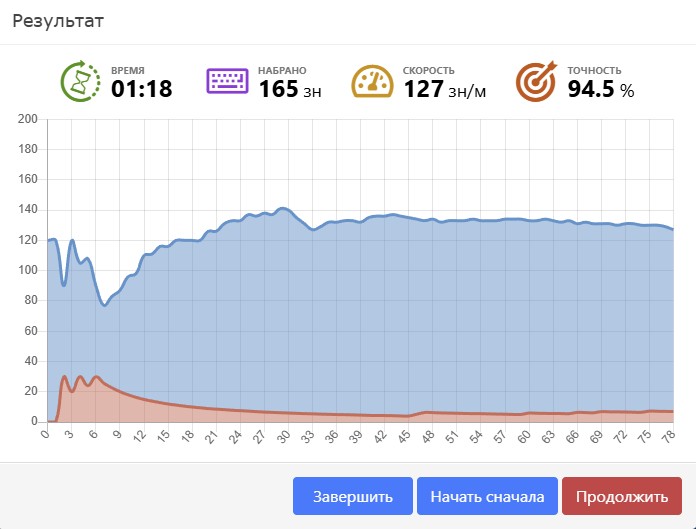Screen dimensions: 696x529
Task: Click the ВРЕМЯ label
Action: (127, 71)
